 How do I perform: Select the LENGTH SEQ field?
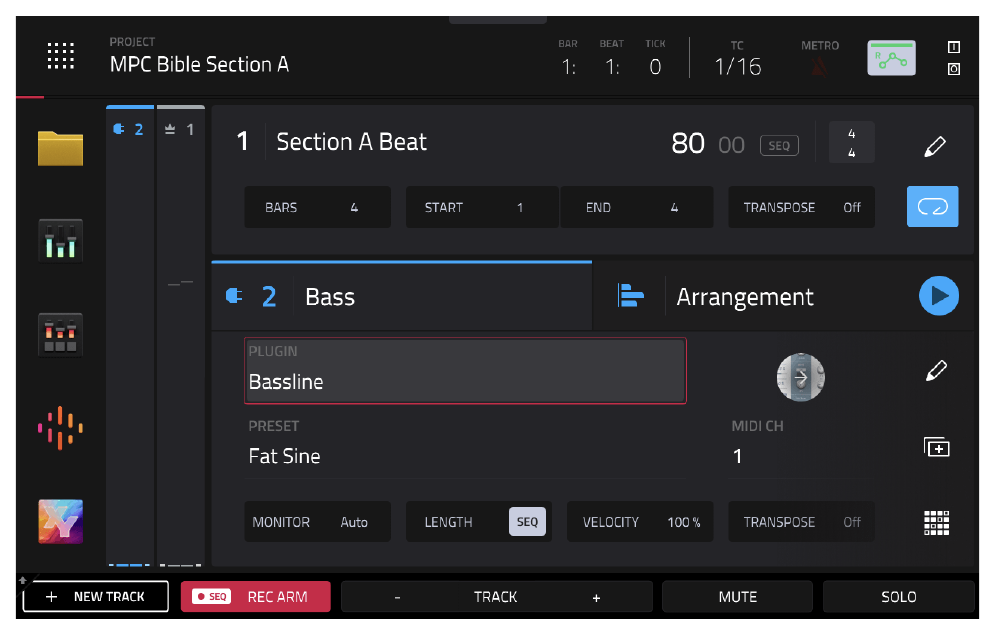pyautogui.click(x=478, y=522)
